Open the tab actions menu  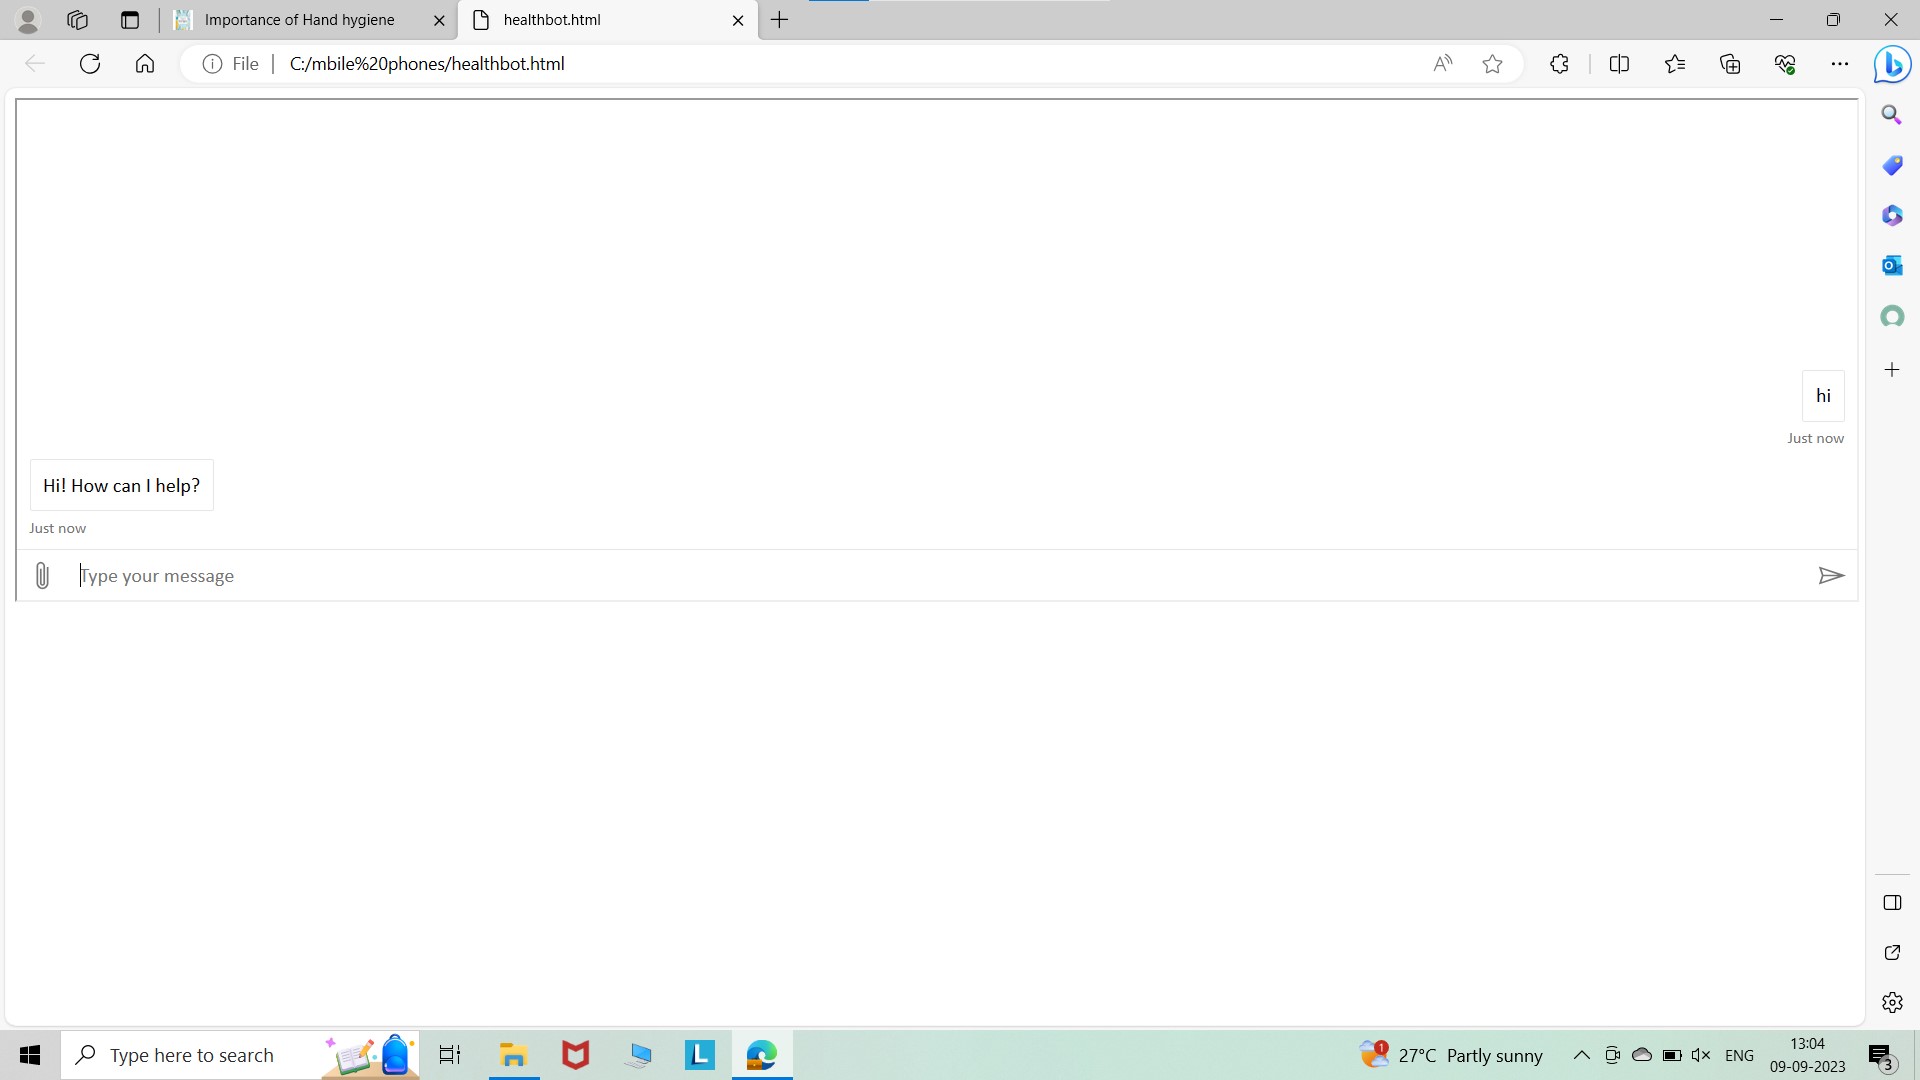pos(129,20)
